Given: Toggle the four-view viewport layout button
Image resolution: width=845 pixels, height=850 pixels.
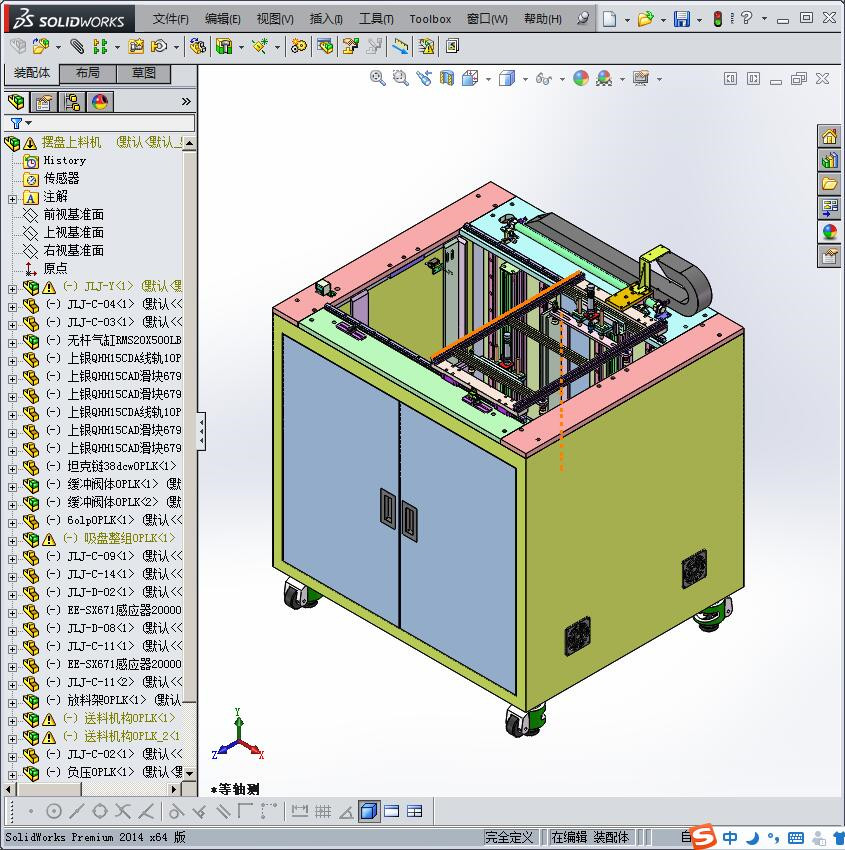Looking at the screenshot, I should pyautogui.click(x=415, y=812).
